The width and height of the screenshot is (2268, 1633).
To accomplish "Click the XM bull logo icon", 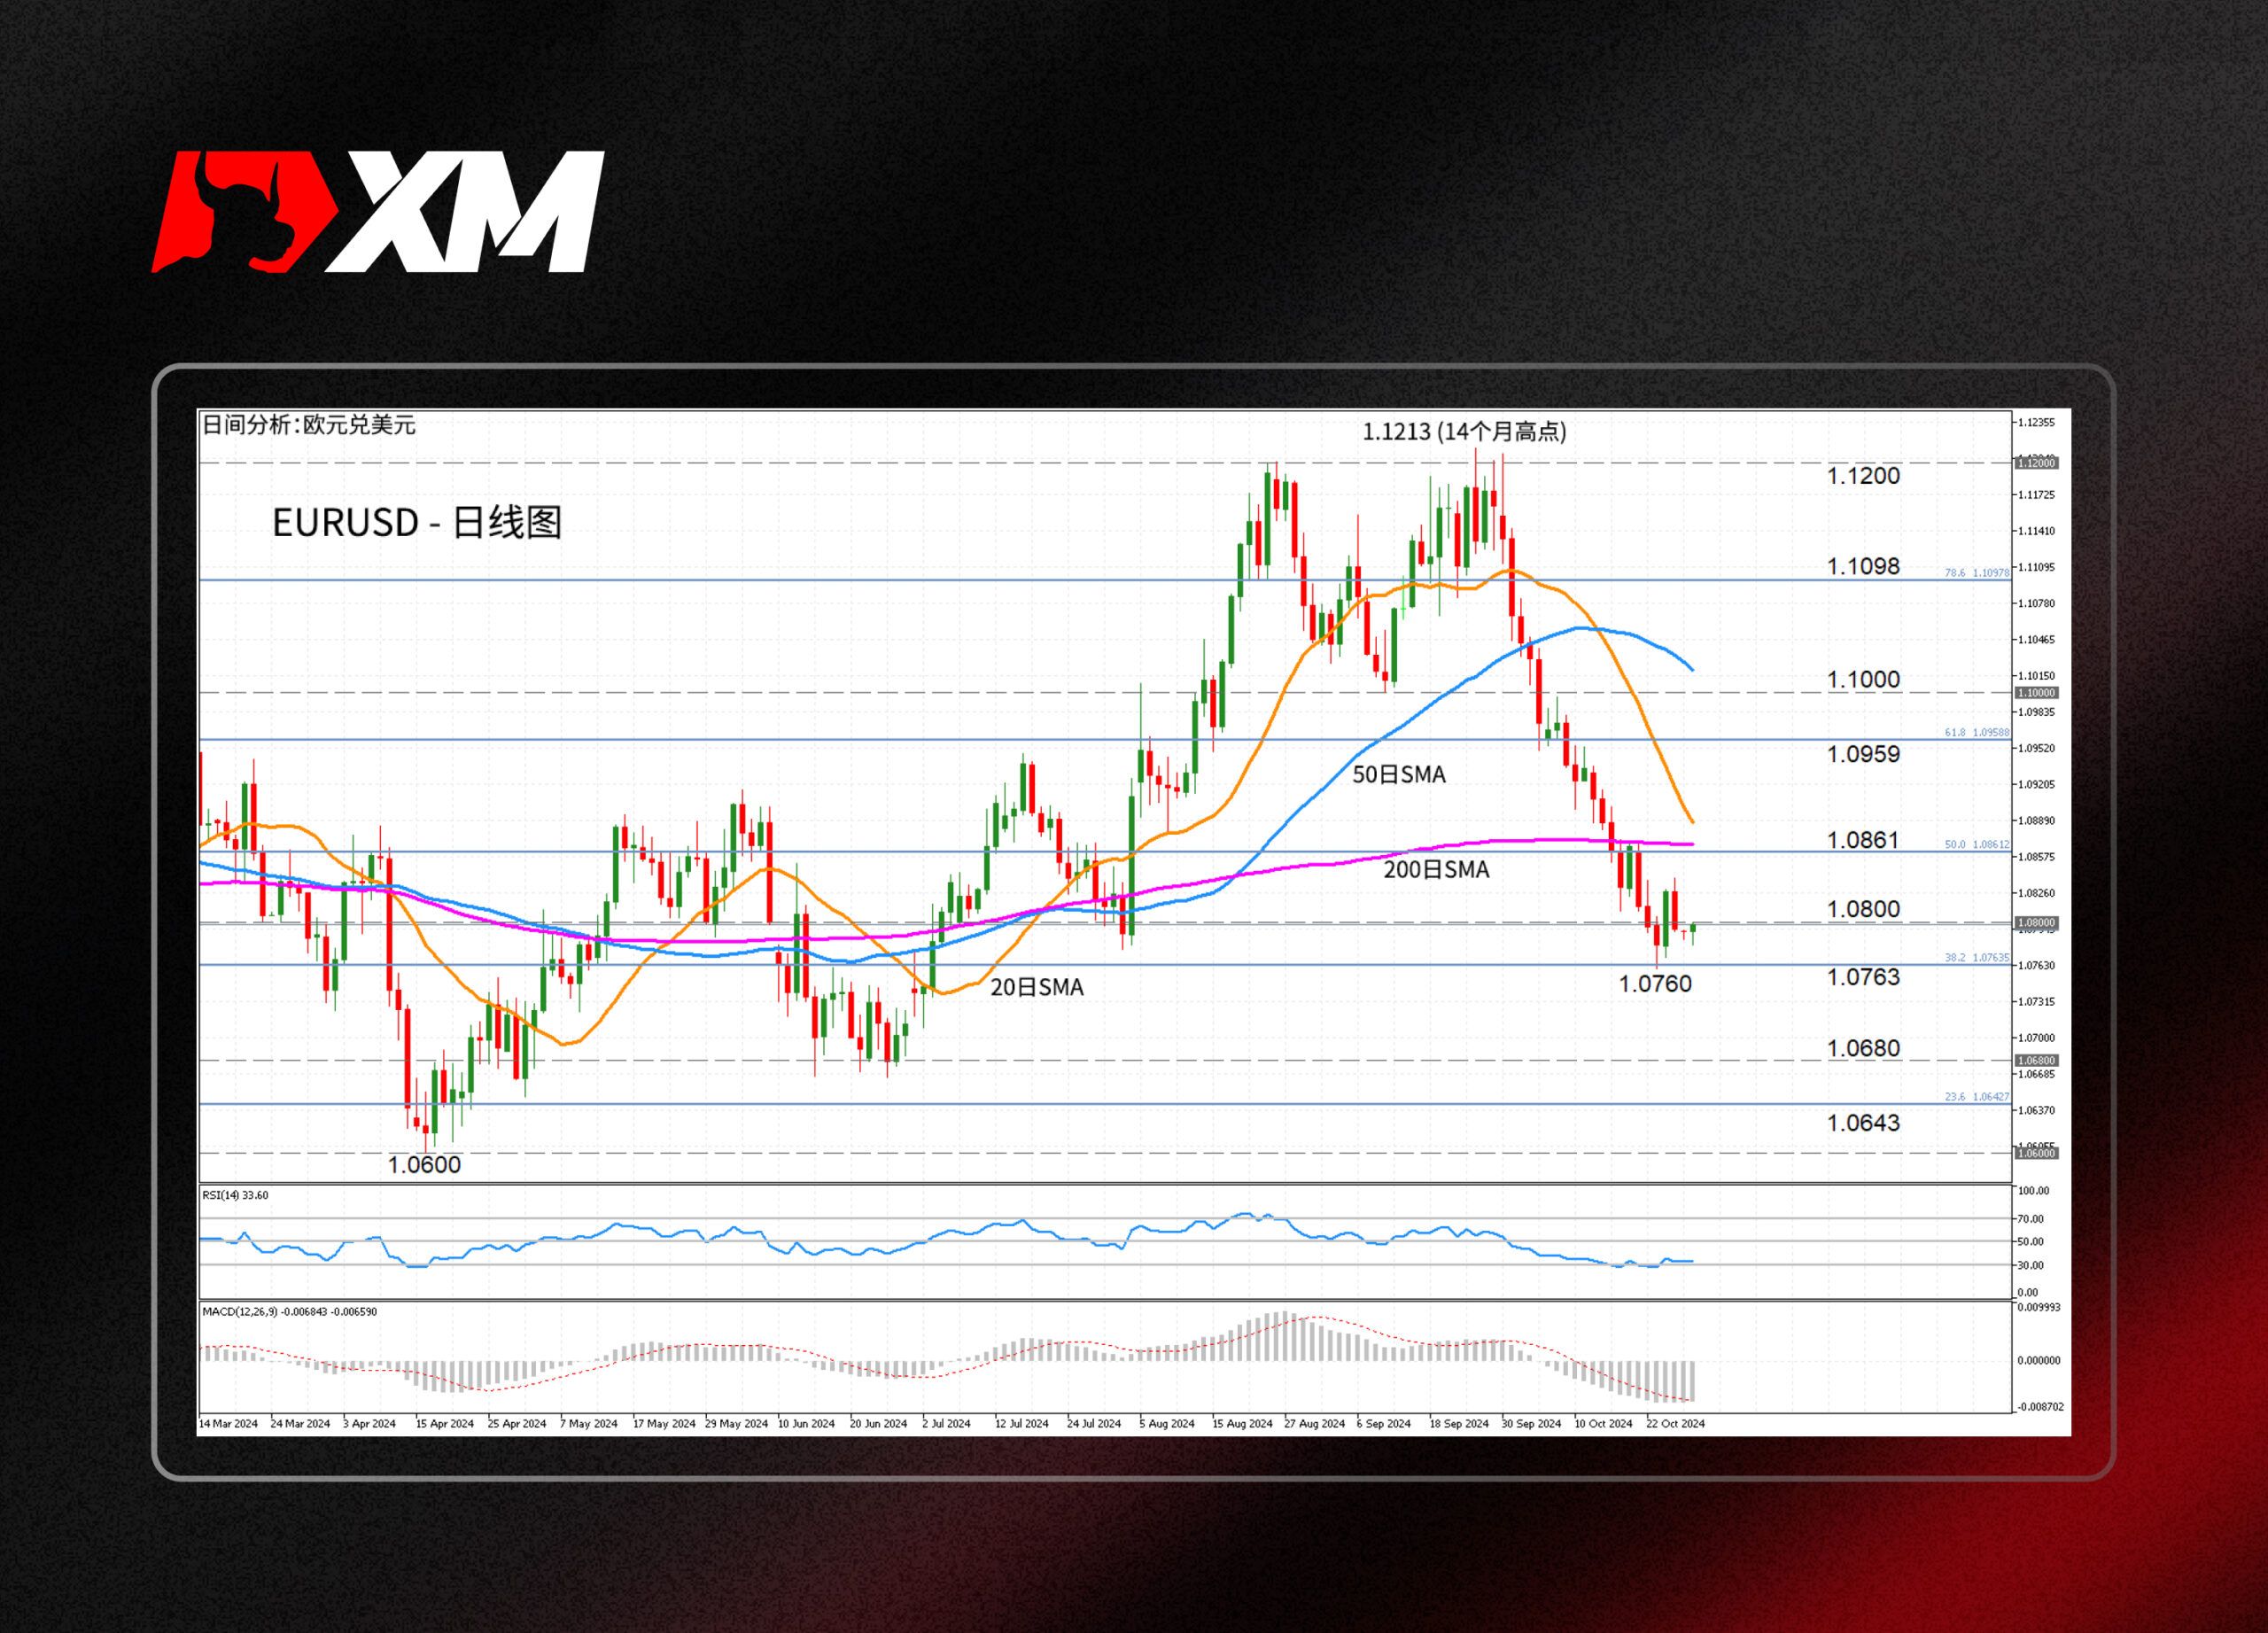I will tap(245, 211).
